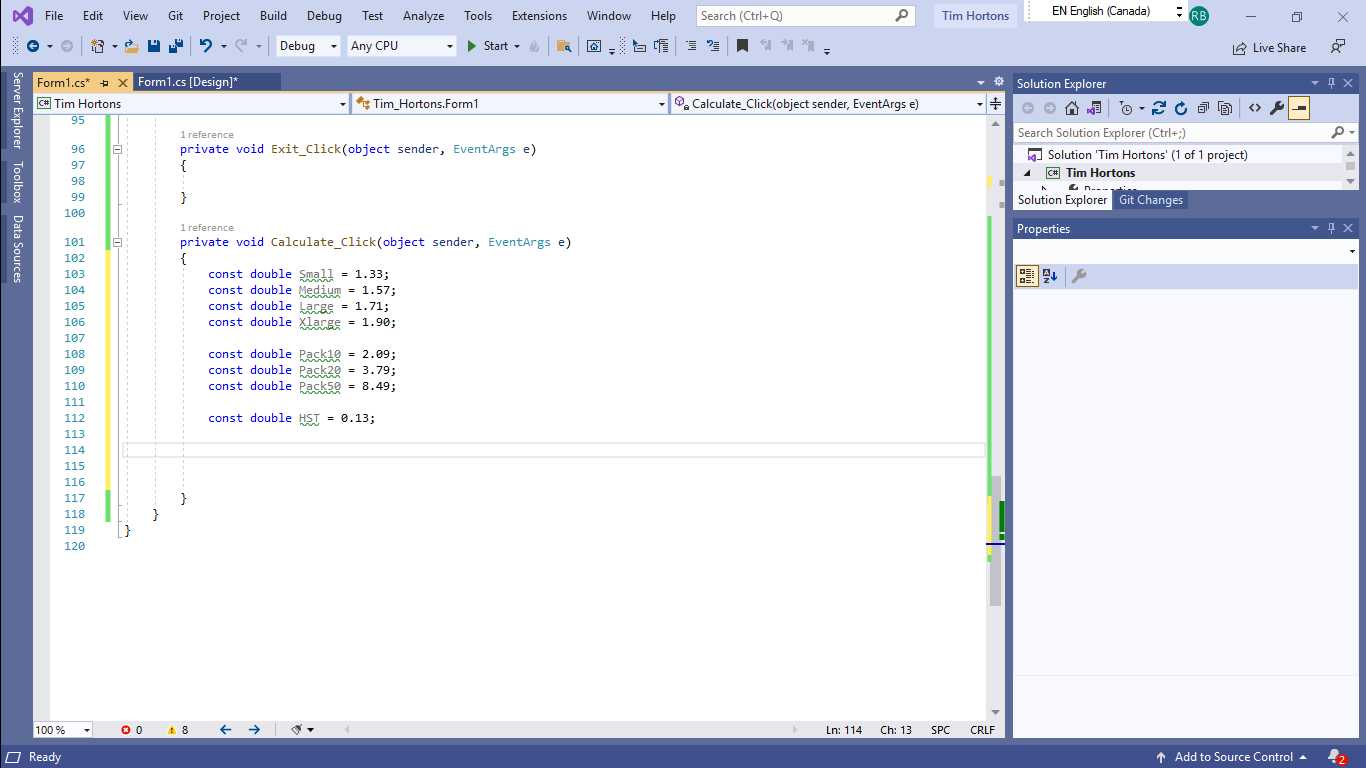The width and height of the screenshot is (1366, 768).
Task: Click the Save All toolbar icon
Action: point(175,46)
